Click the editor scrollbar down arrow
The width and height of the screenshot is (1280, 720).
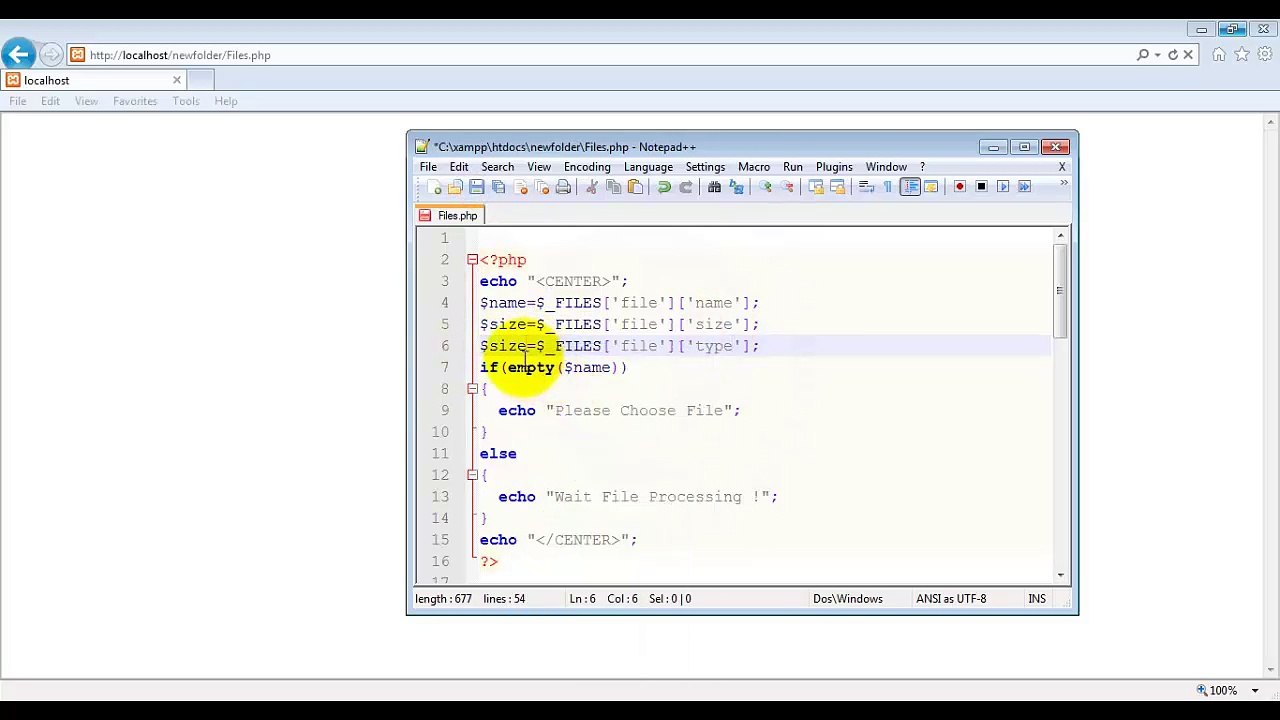click(x=1060, y=574)
